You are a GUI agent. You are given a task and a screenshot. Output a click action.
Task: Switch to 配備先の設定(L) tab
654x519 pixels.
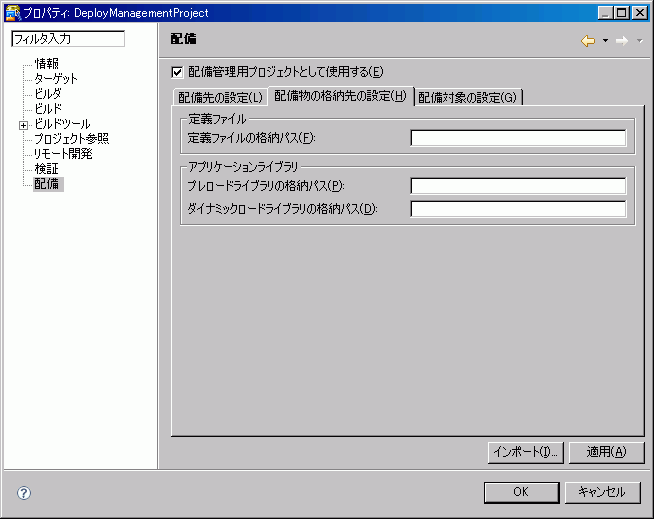pyautogui.click(x=220, y=98)
